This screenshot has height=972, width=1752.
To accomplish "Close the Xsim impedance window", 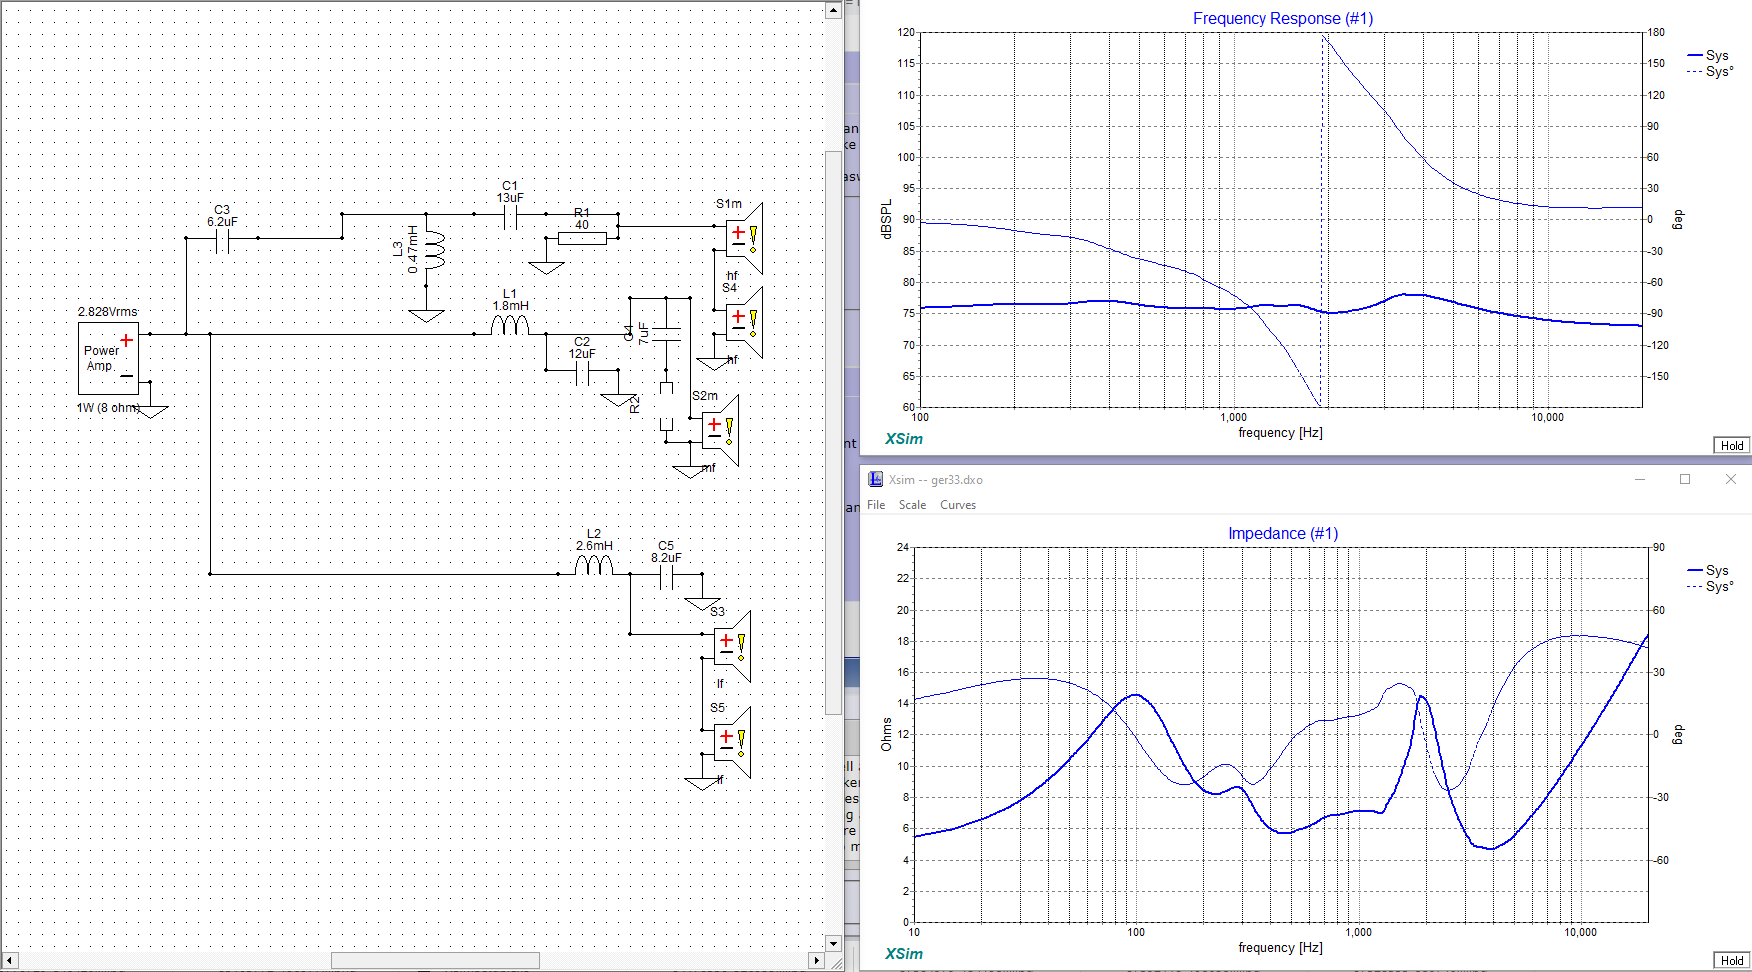I will [1731, 479].
